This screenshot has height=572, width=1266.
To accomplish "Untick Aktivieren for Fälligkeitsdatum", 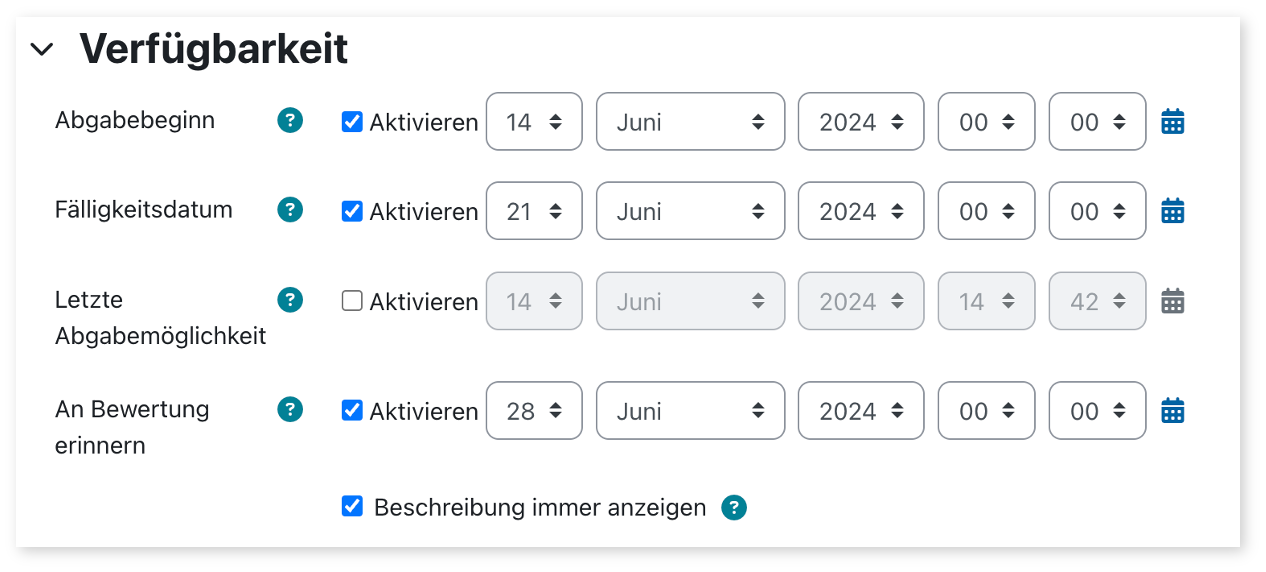I will 352,211.
